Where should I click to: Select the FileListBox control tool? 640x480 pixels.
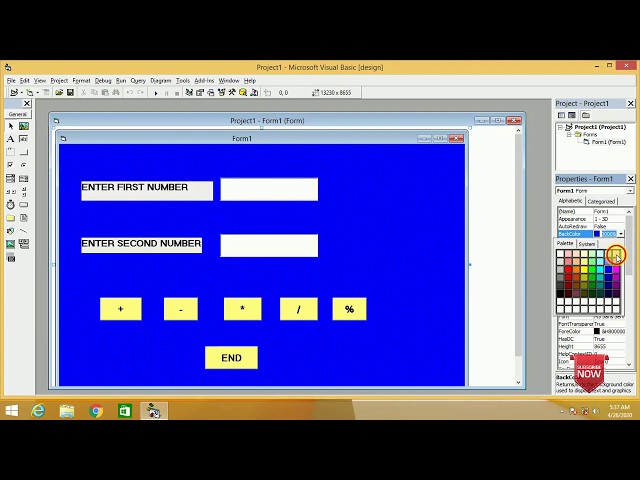pyautogui.click(x=24, y=218)
